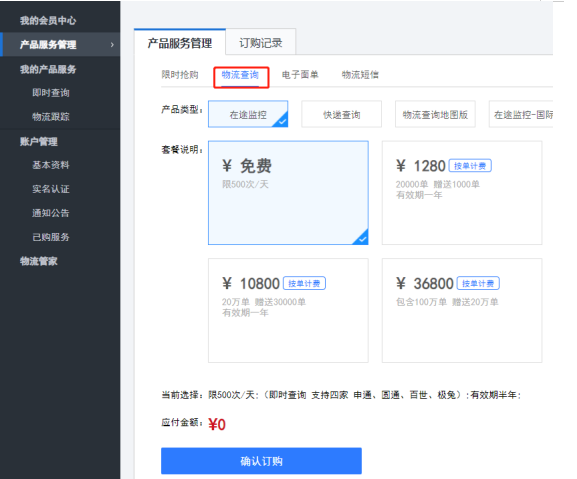Choose 物流查询地图版 product type
This screenshot has width=577, height=479.
click(435, 114)
